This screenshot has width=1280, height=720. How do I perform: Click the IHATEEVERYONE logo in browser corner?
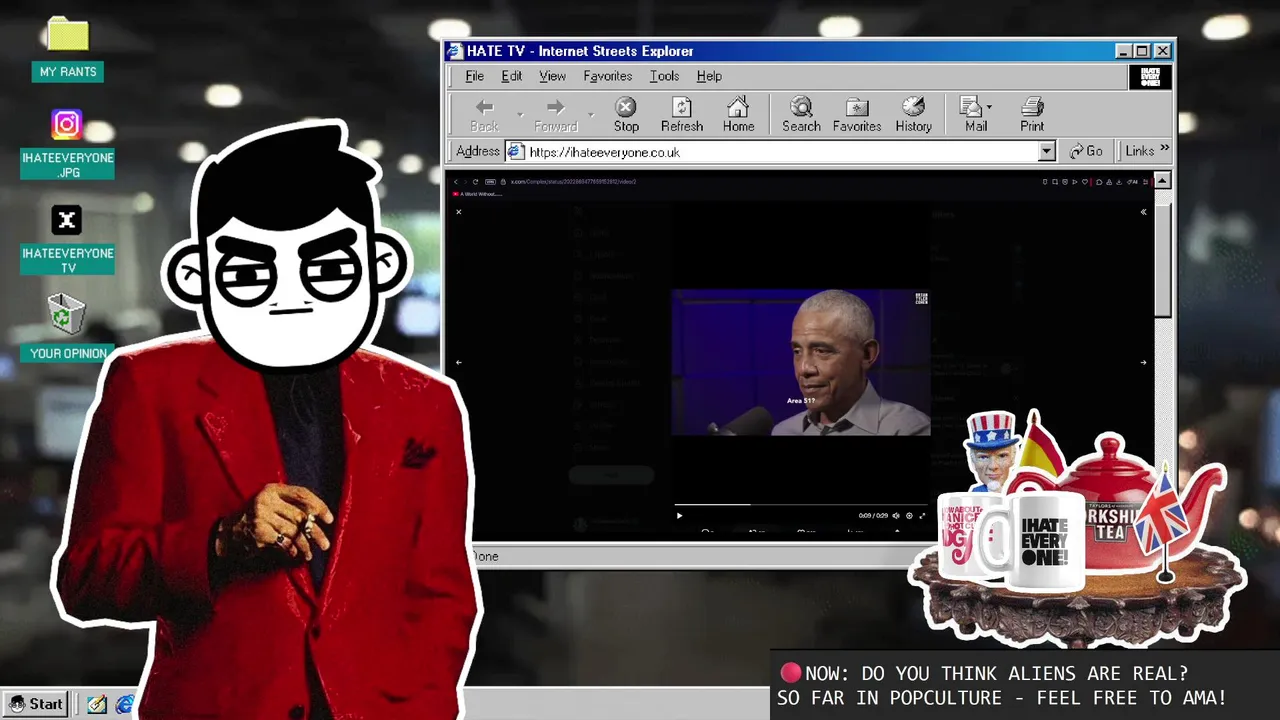click(1149, 77)
